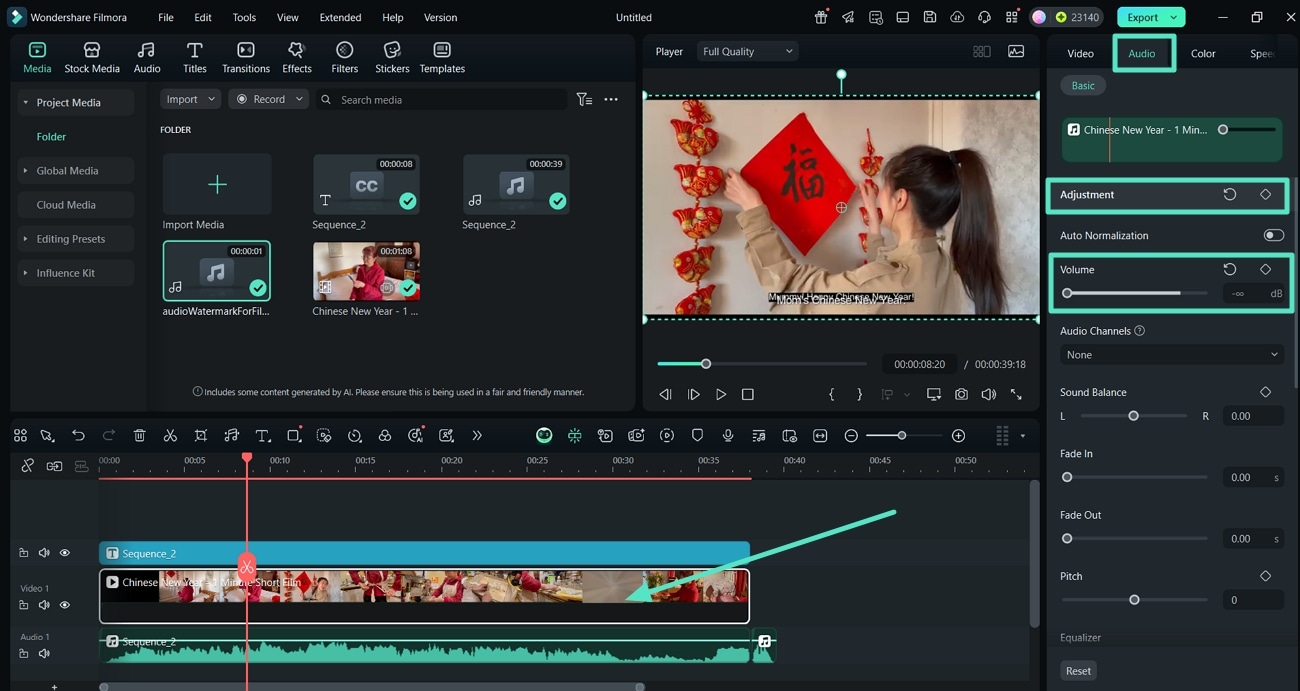Mute the Video 1 track
This screenshot has height=691, width=1300.
coord(44,605)
